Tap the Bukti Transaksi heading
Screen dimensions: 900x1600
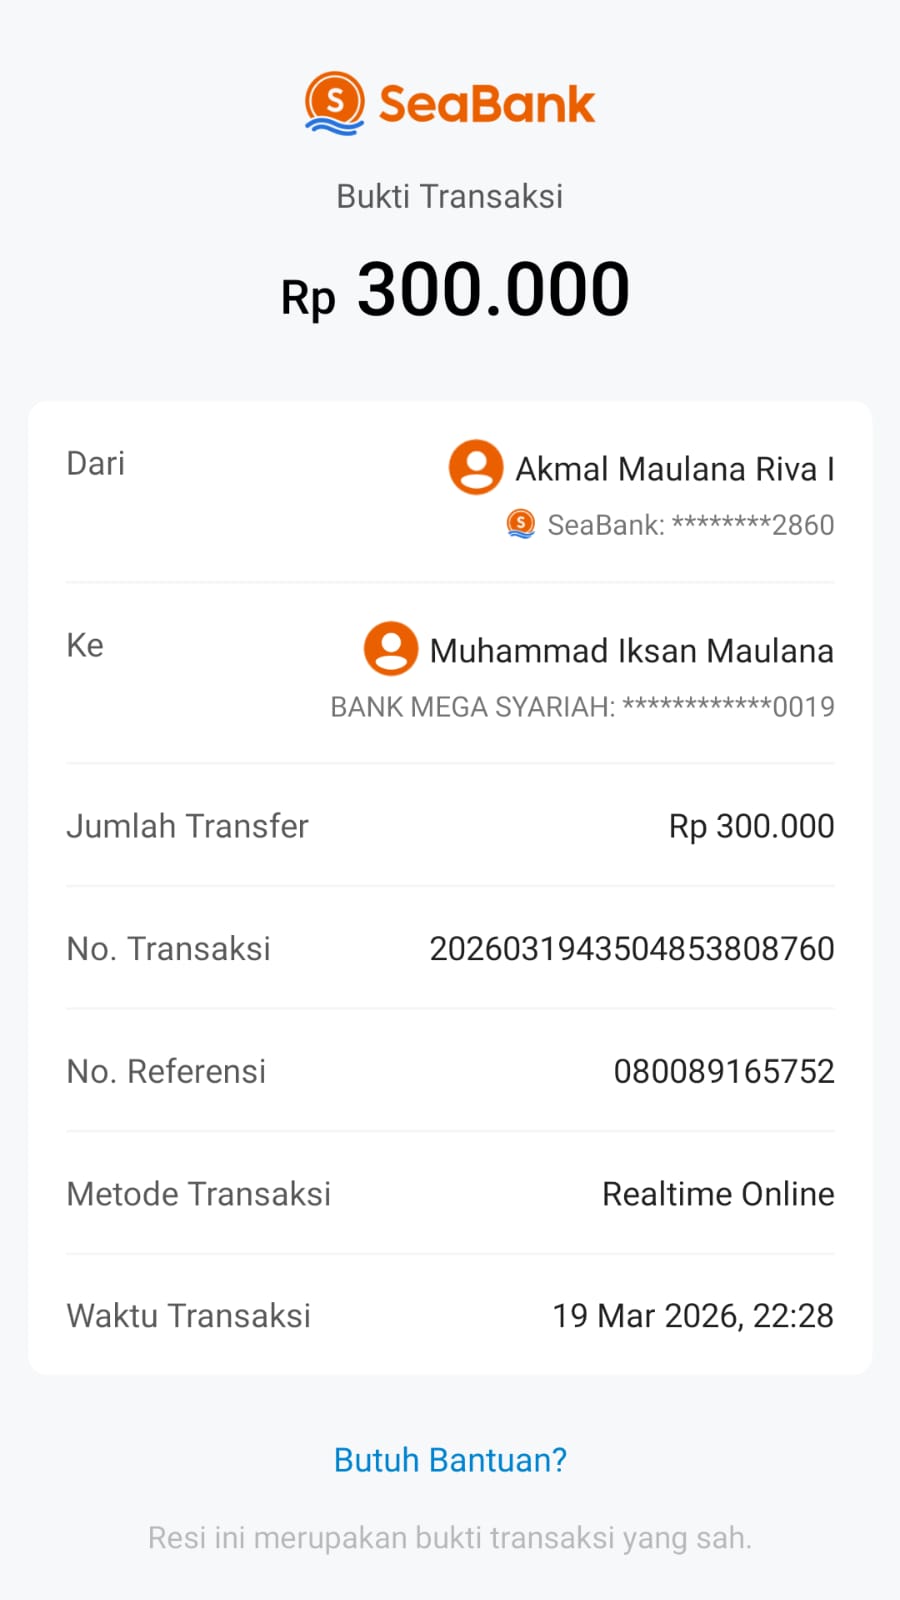pyautogui.click(x=450, y=196)
